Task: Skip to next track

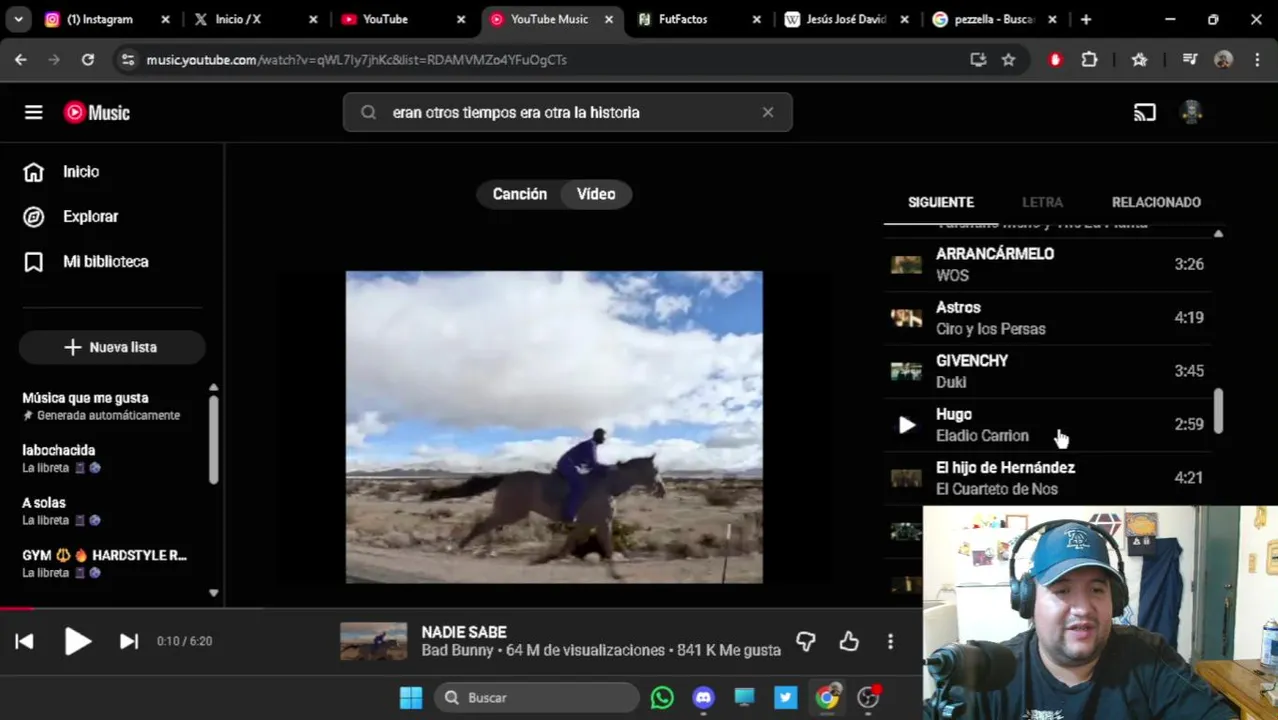Action: point(129,641)
